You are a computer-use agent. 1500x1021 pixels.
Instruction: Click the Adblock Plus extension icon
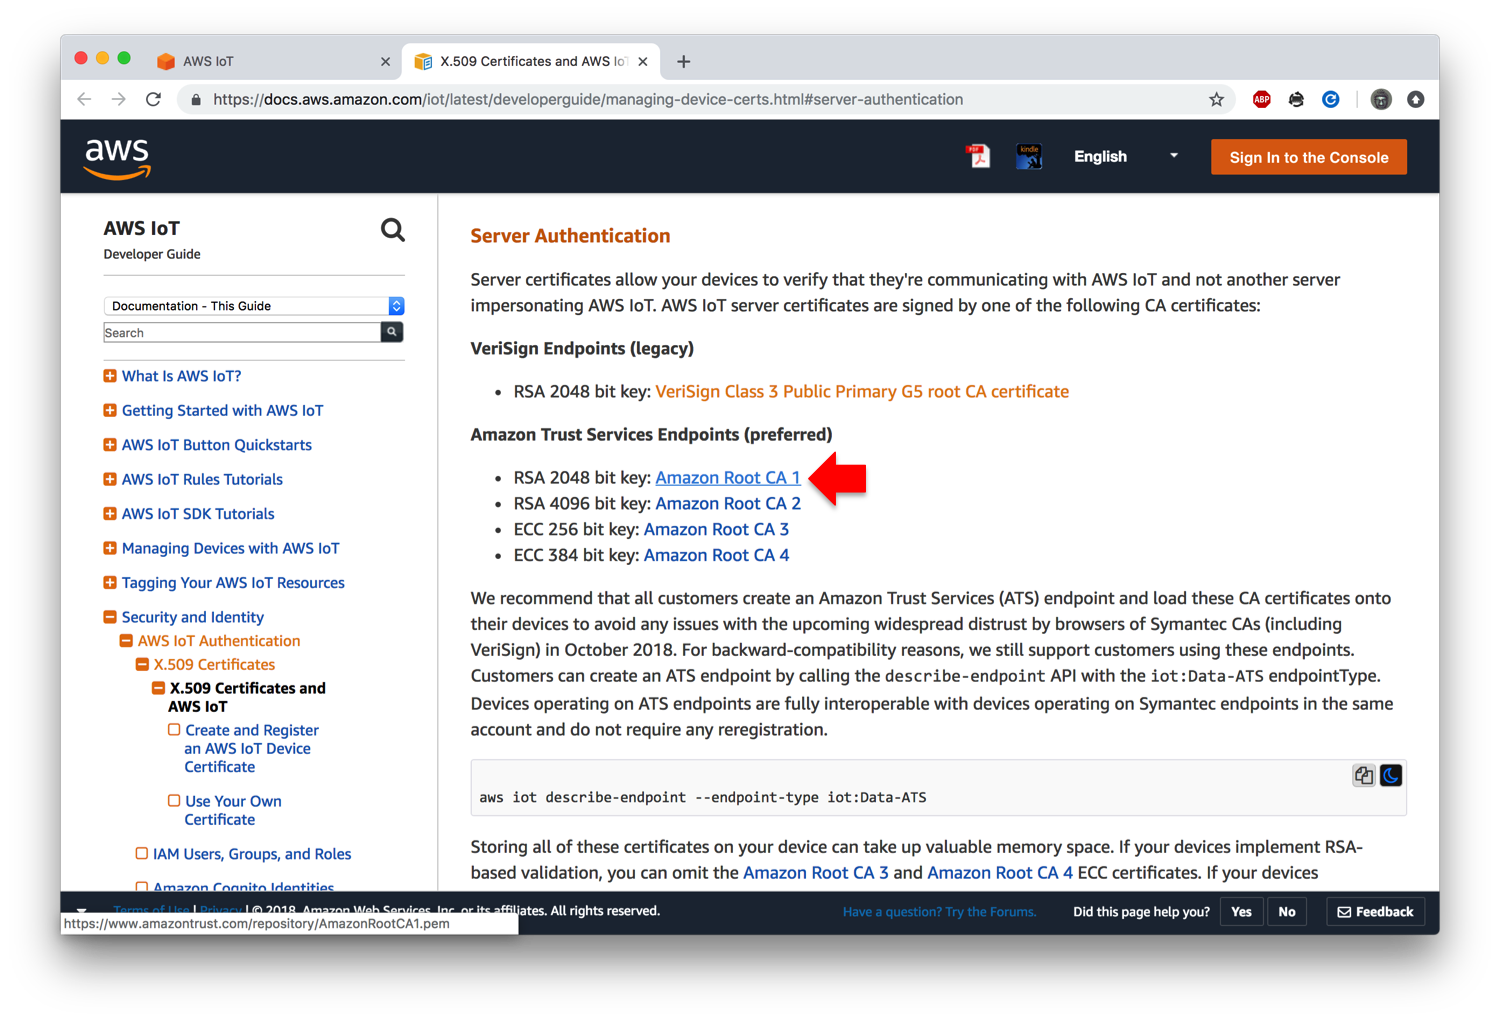point(1261,99)
